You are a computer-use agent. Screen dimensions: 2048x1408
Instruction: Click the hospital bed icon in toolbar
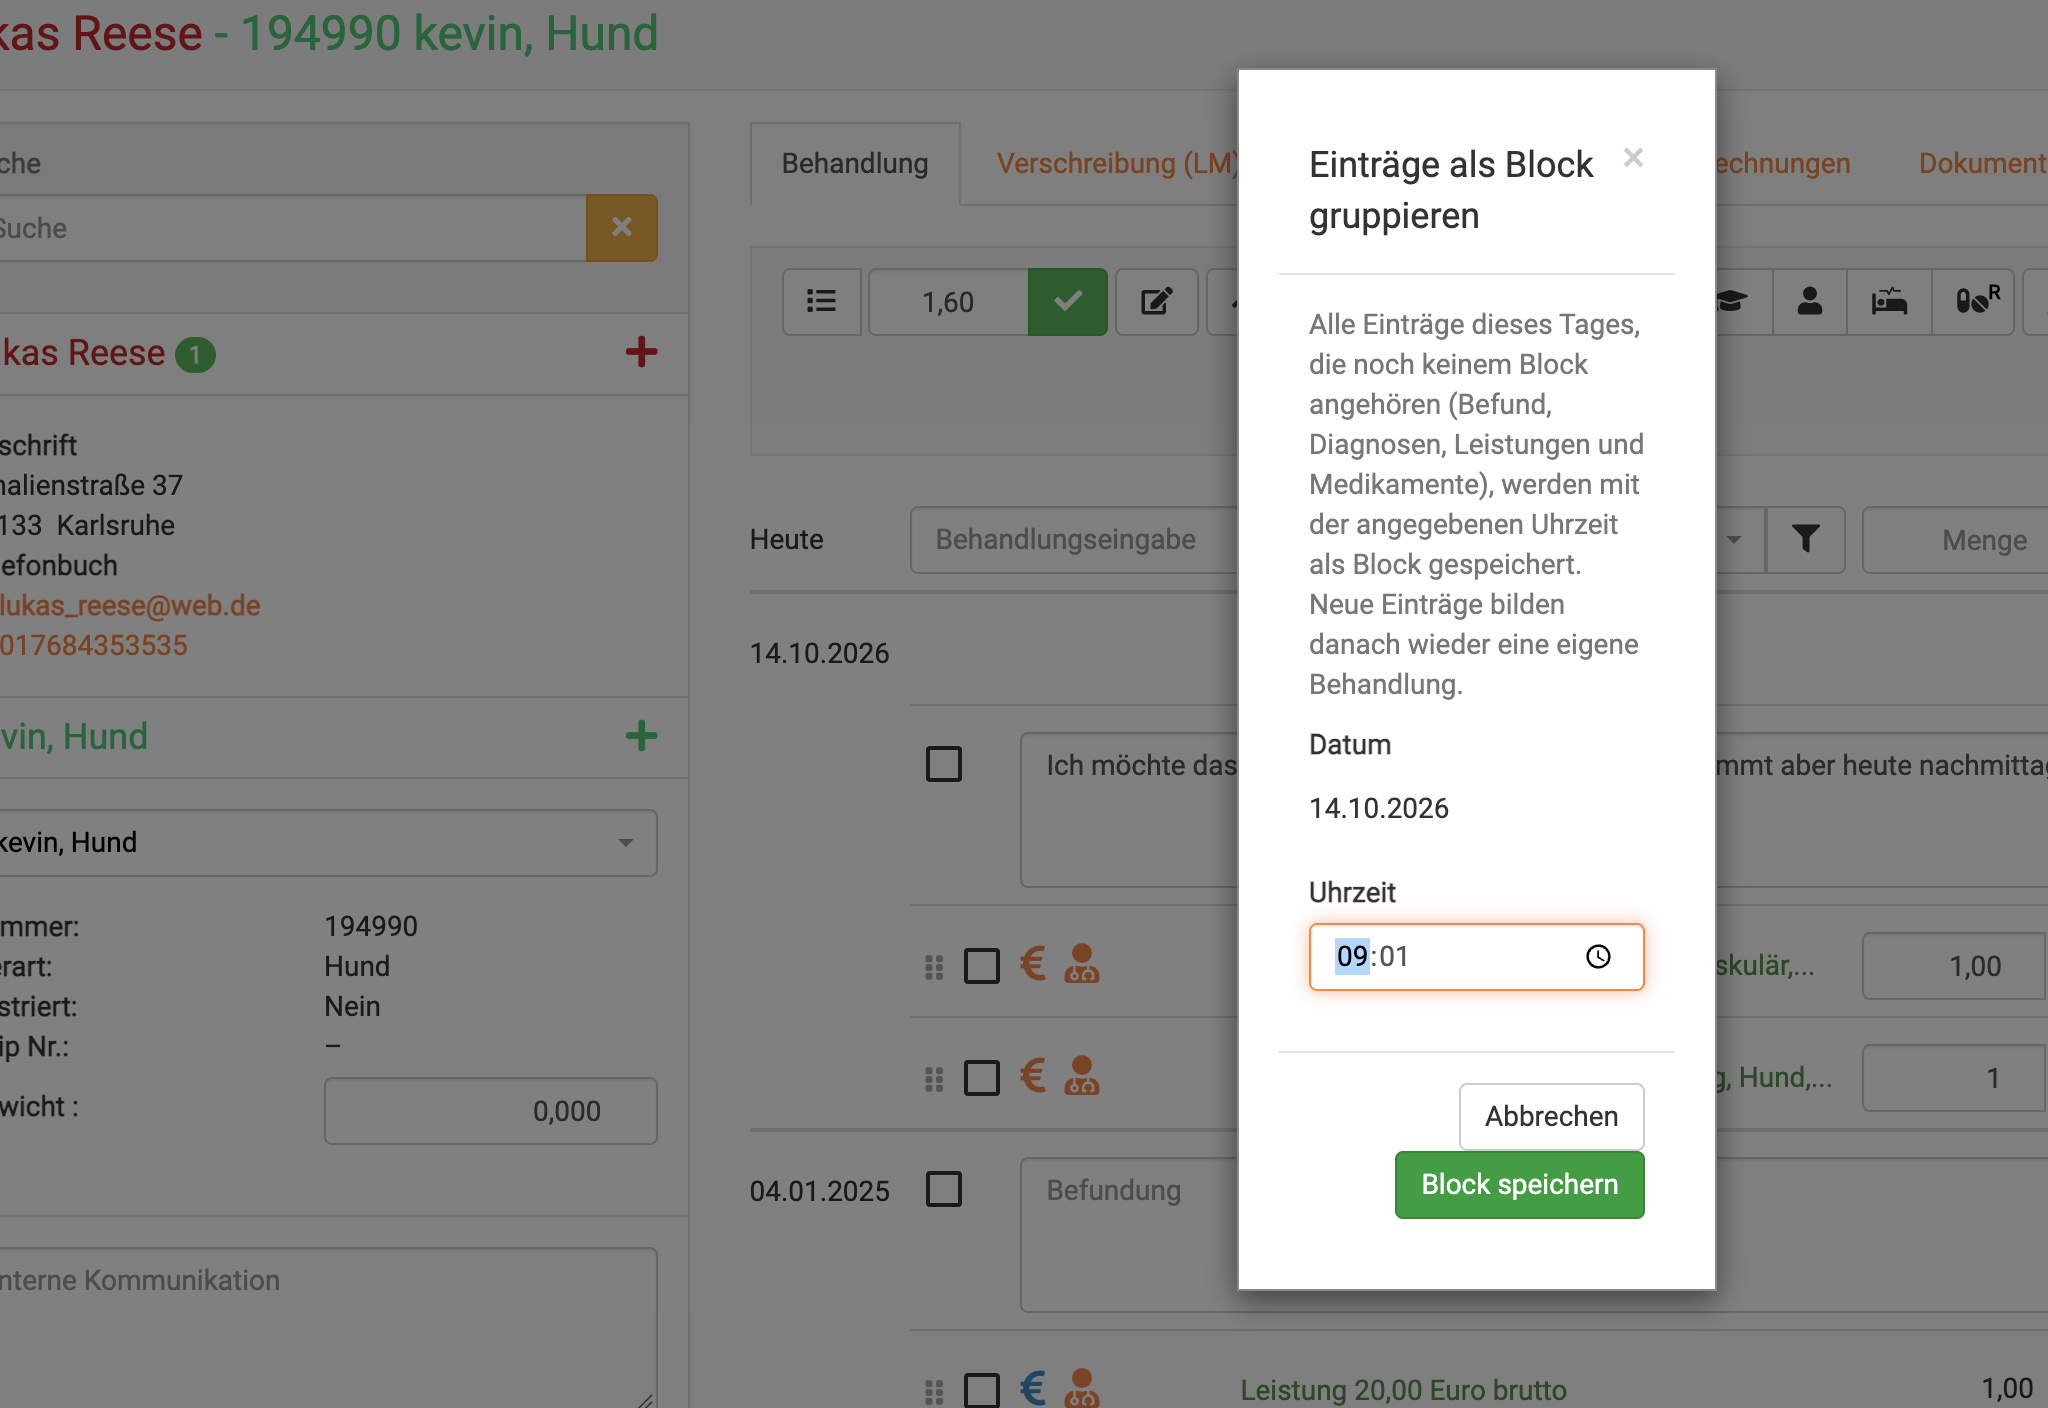1889,301
